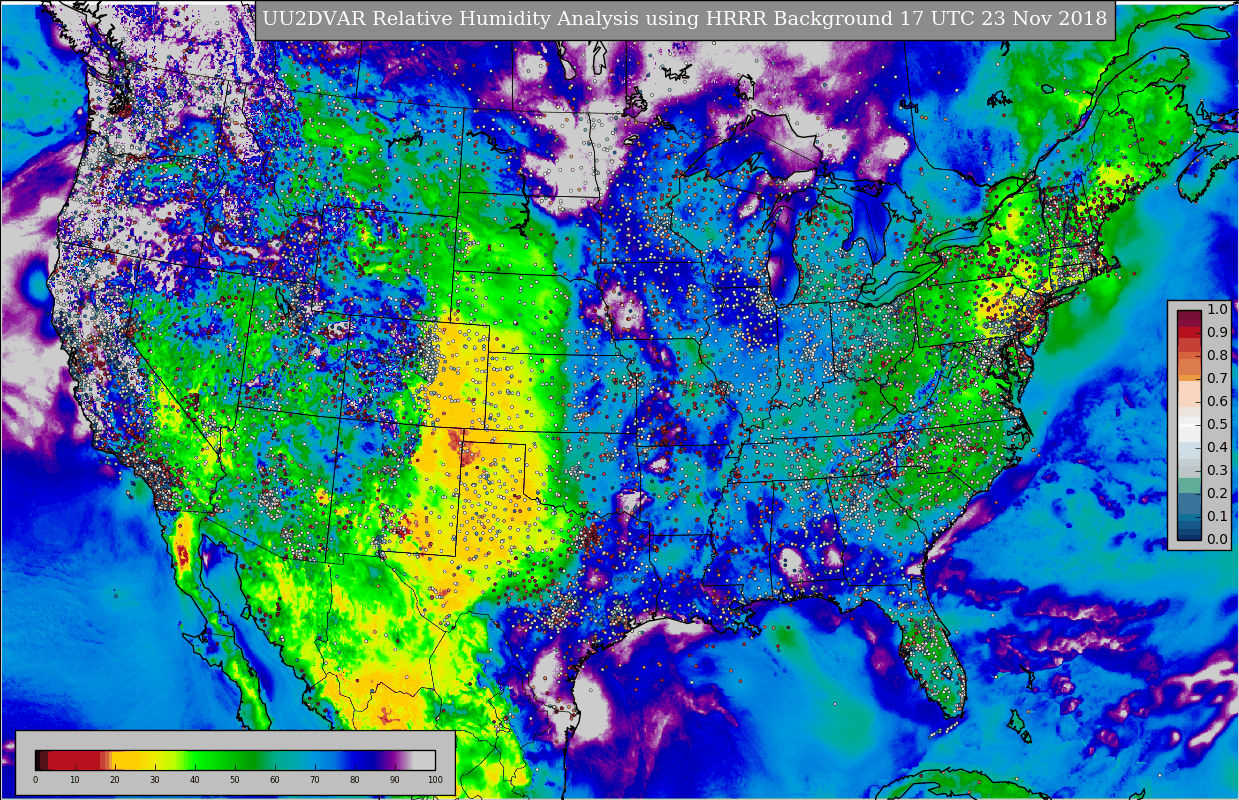
Task: Click the '0' tick label on the humidity colorbar
Action: coord(35,779)
